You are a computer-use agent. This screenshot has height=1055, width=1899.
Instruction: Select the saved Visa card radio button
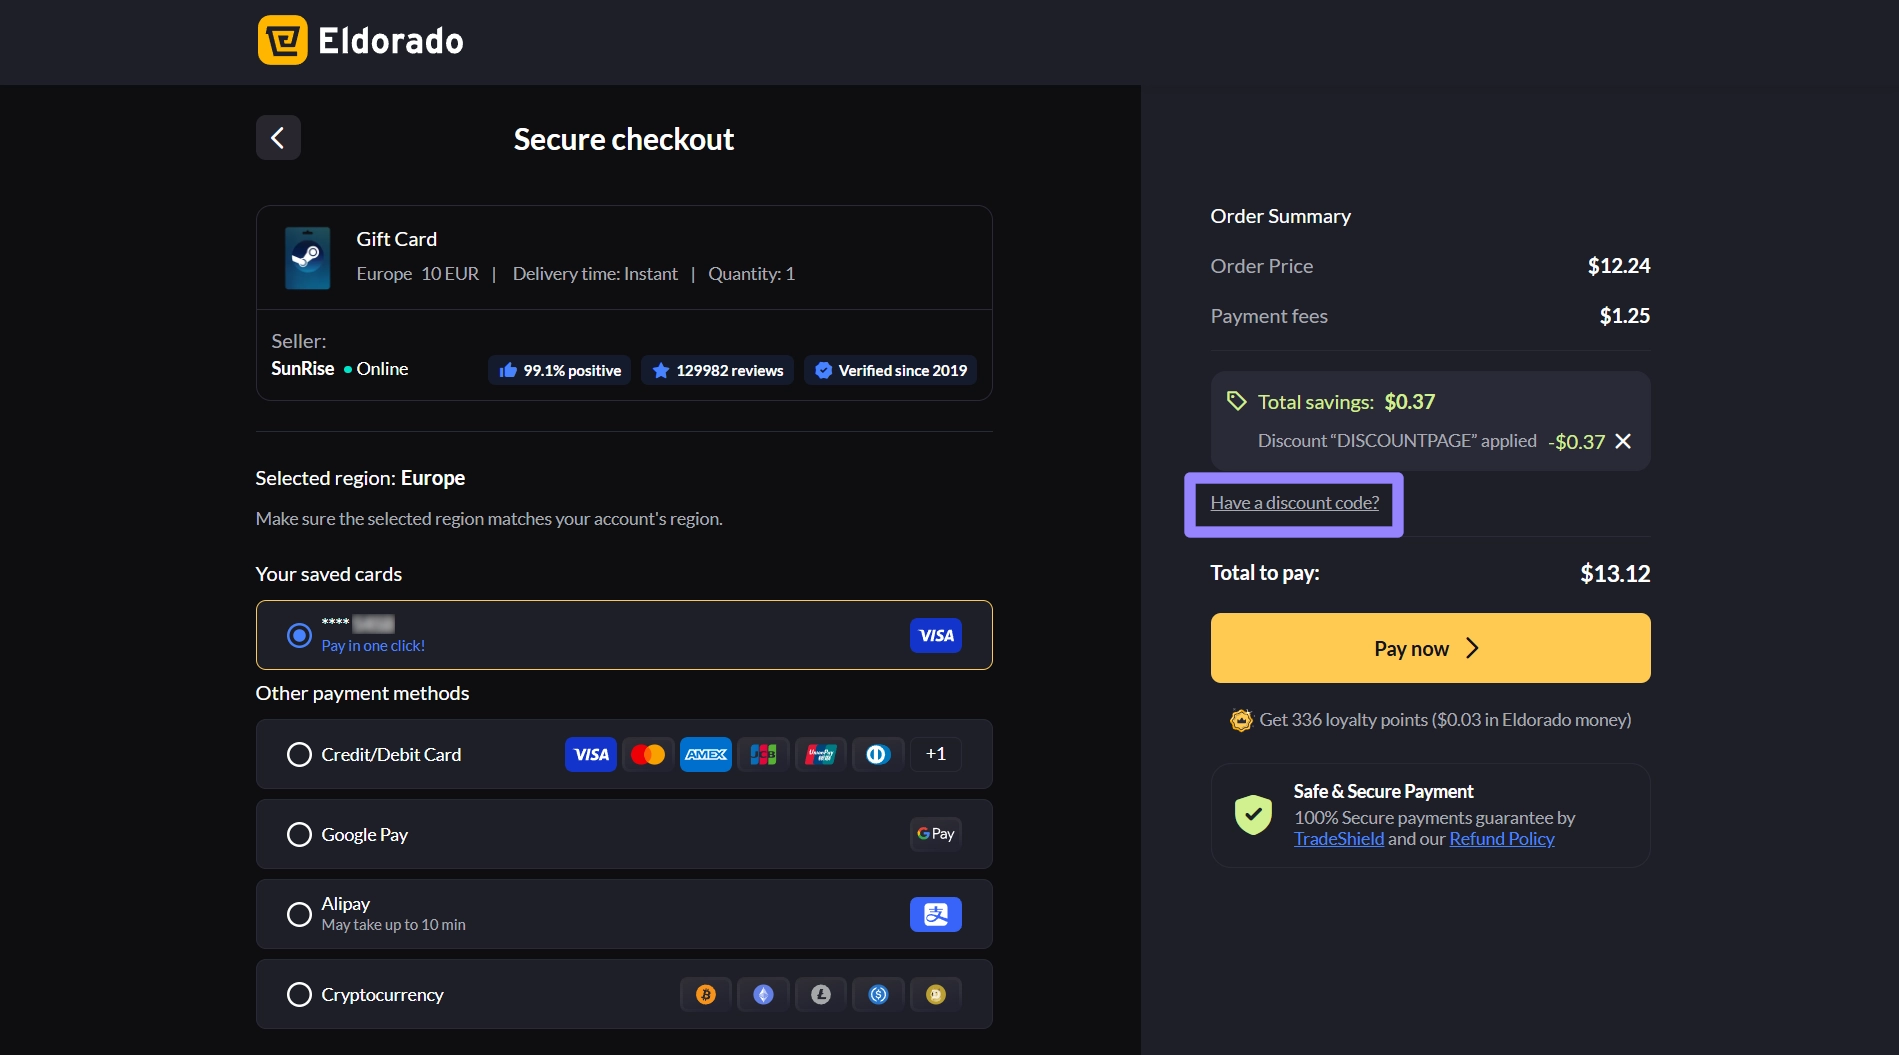299,635
